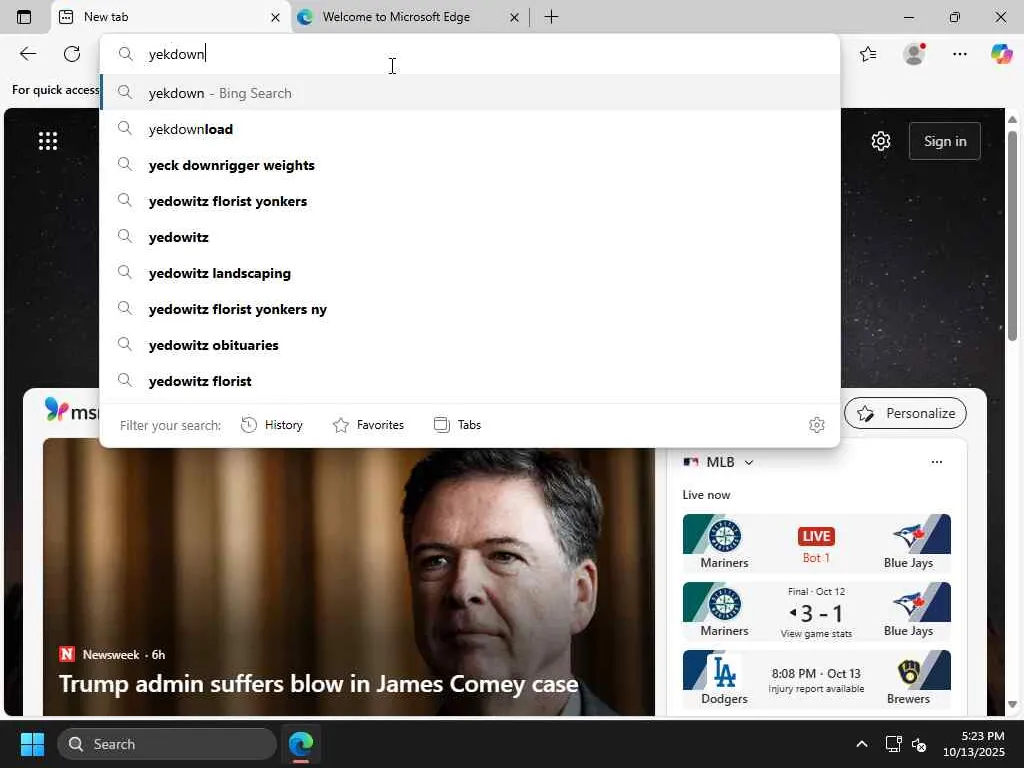This screenshot has width=1024, height=768.
Task: Open the taskbar clock 5:23 PM
Action: point(974,744)
